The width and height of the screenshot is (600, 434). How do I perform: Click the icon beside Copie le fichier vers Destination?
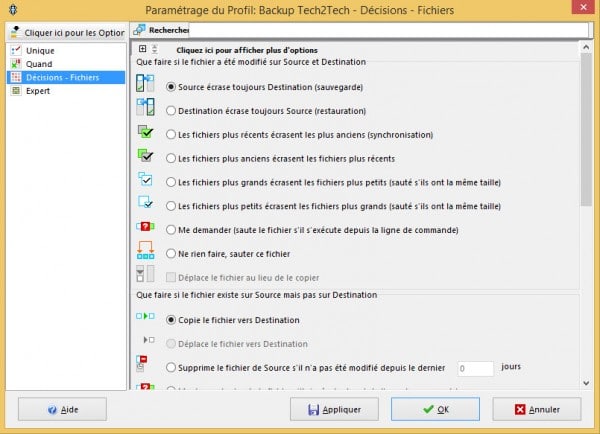coord(146,319)
